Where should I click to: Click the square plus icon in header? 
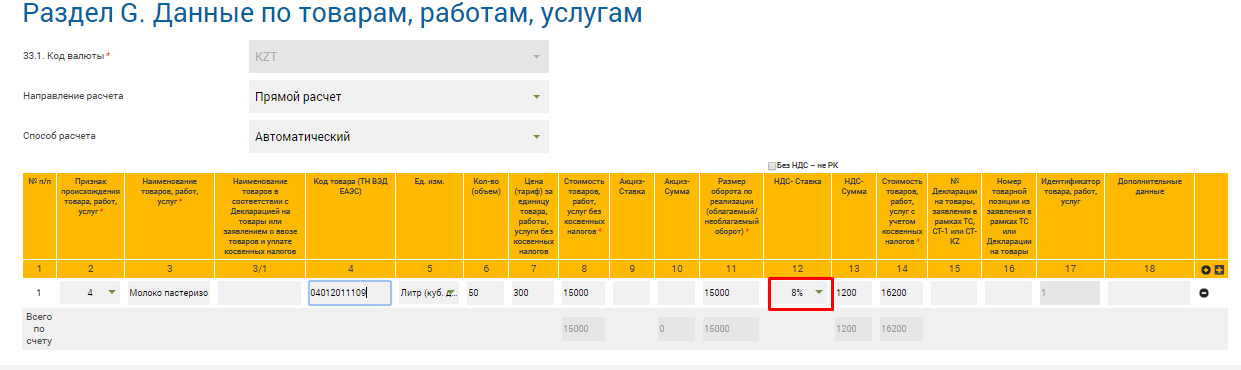(1218, 271)
